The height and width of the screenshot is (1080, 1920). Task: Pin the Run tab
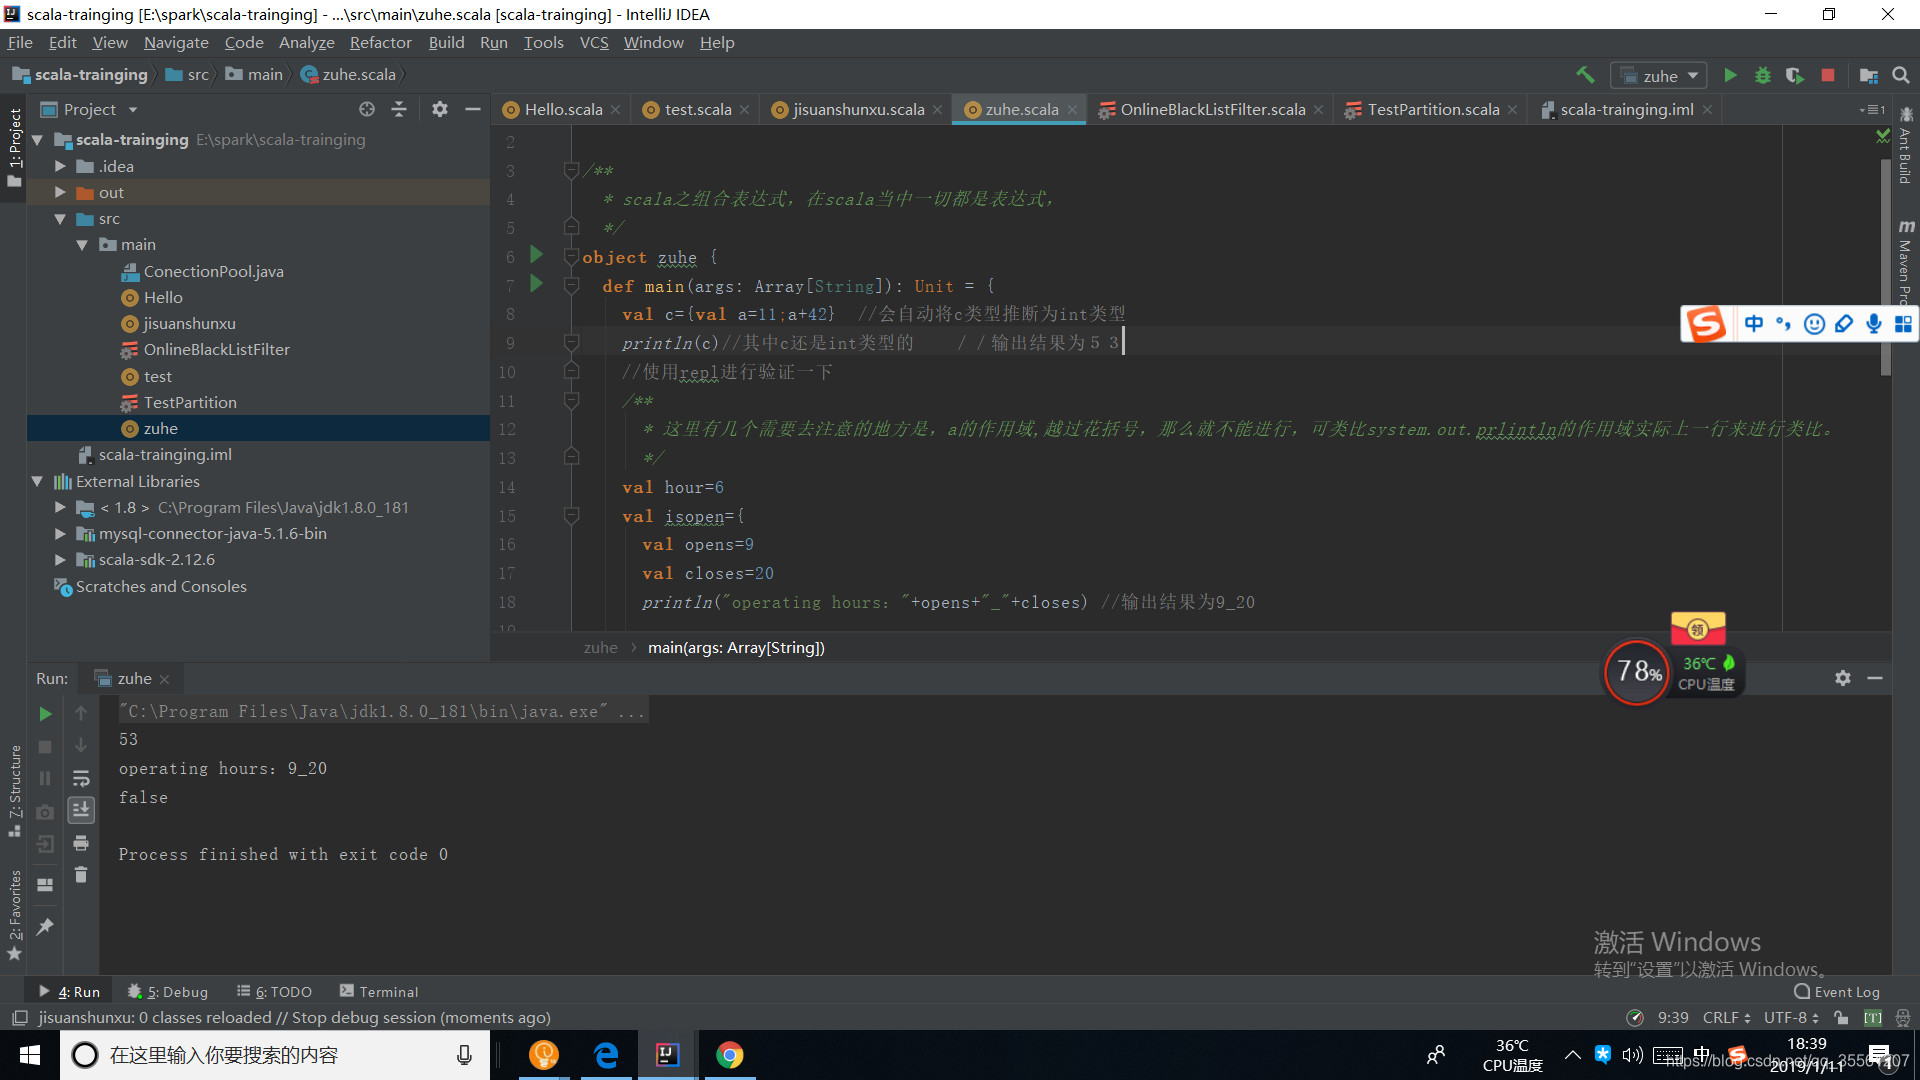click(x=45, y=927)
